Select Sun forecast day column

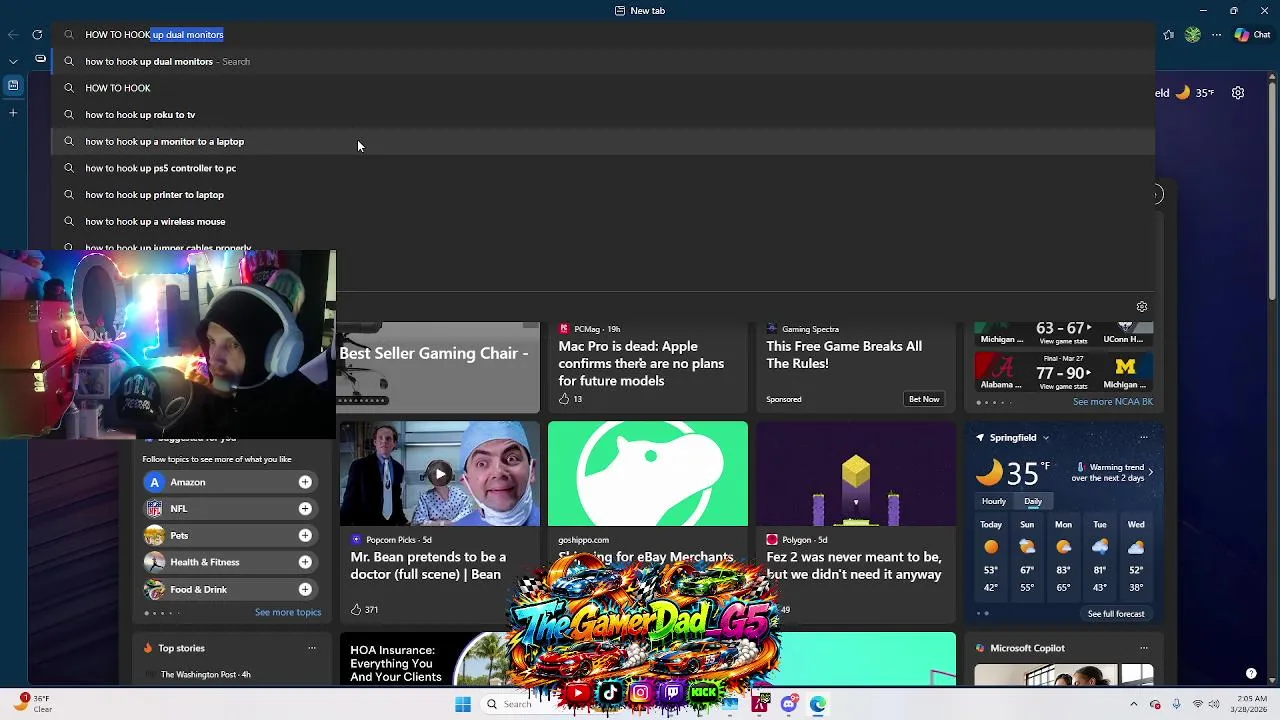pyautogui.click(x=1027, y=556)
